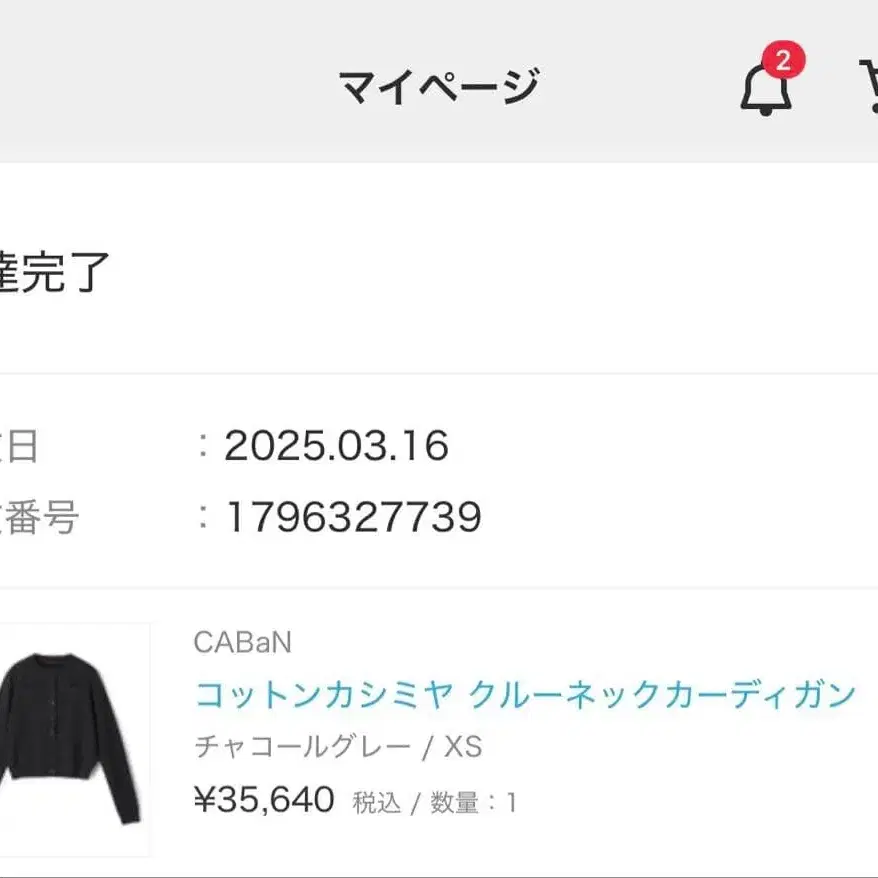Select the order number 1796327739
This screenshot has height=878, width=878.
click(x=353, y=517)
